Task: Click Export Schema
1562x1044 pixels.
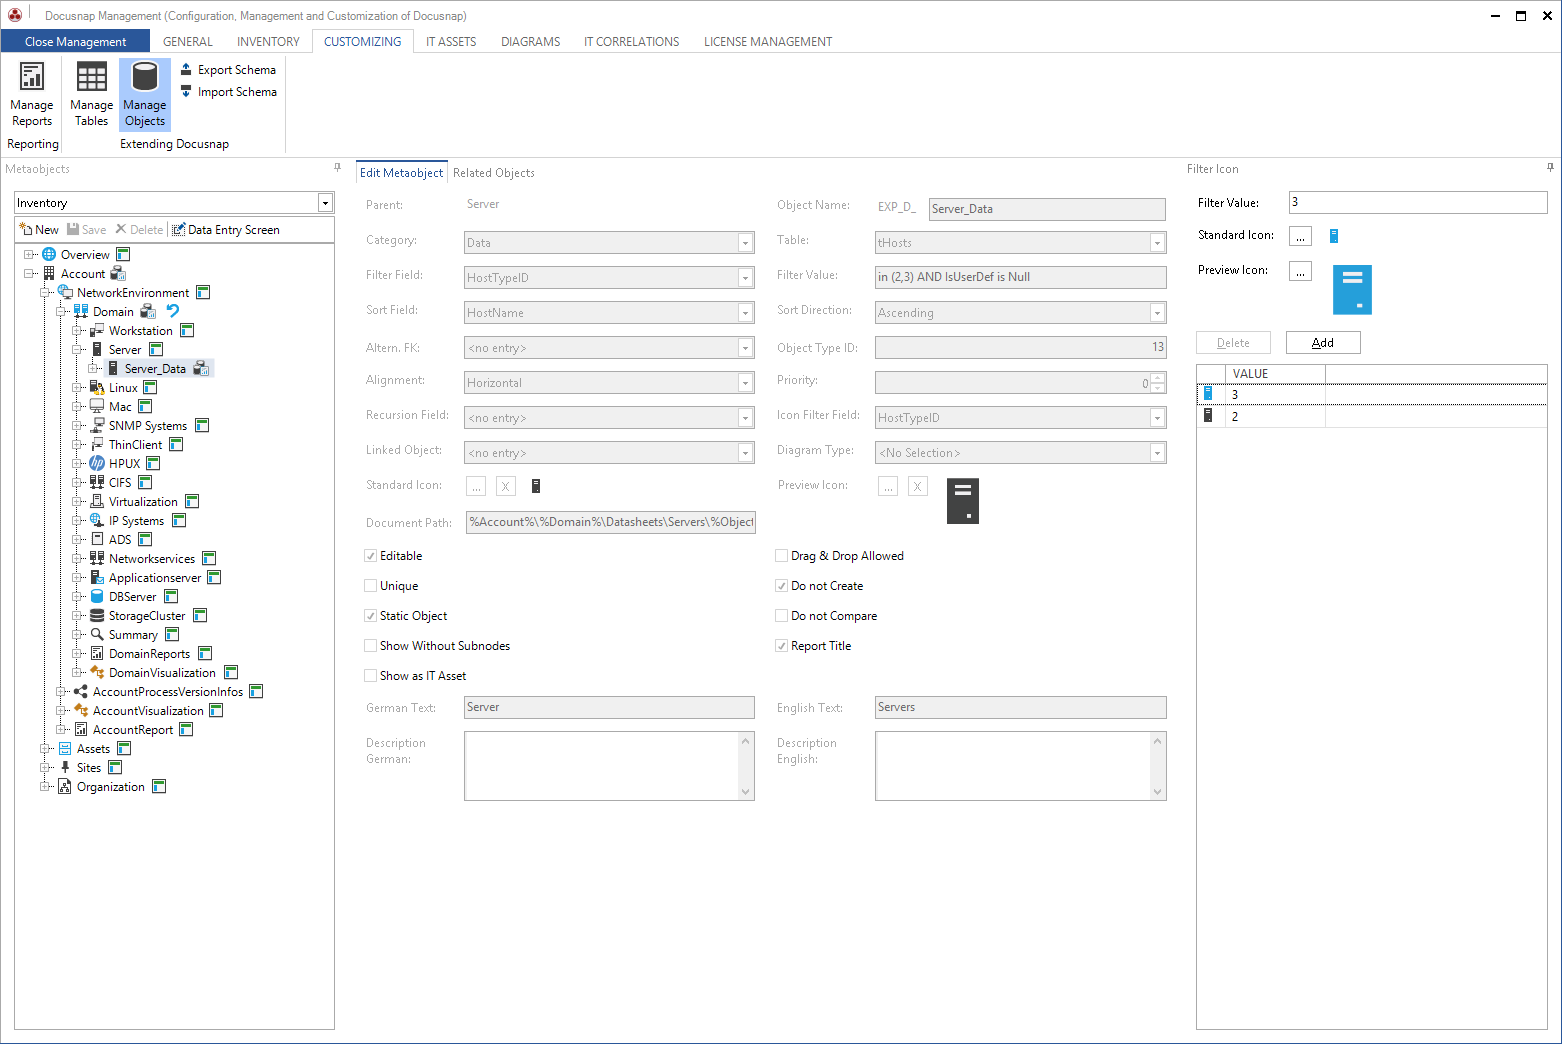Action: [x=228, y=70]
